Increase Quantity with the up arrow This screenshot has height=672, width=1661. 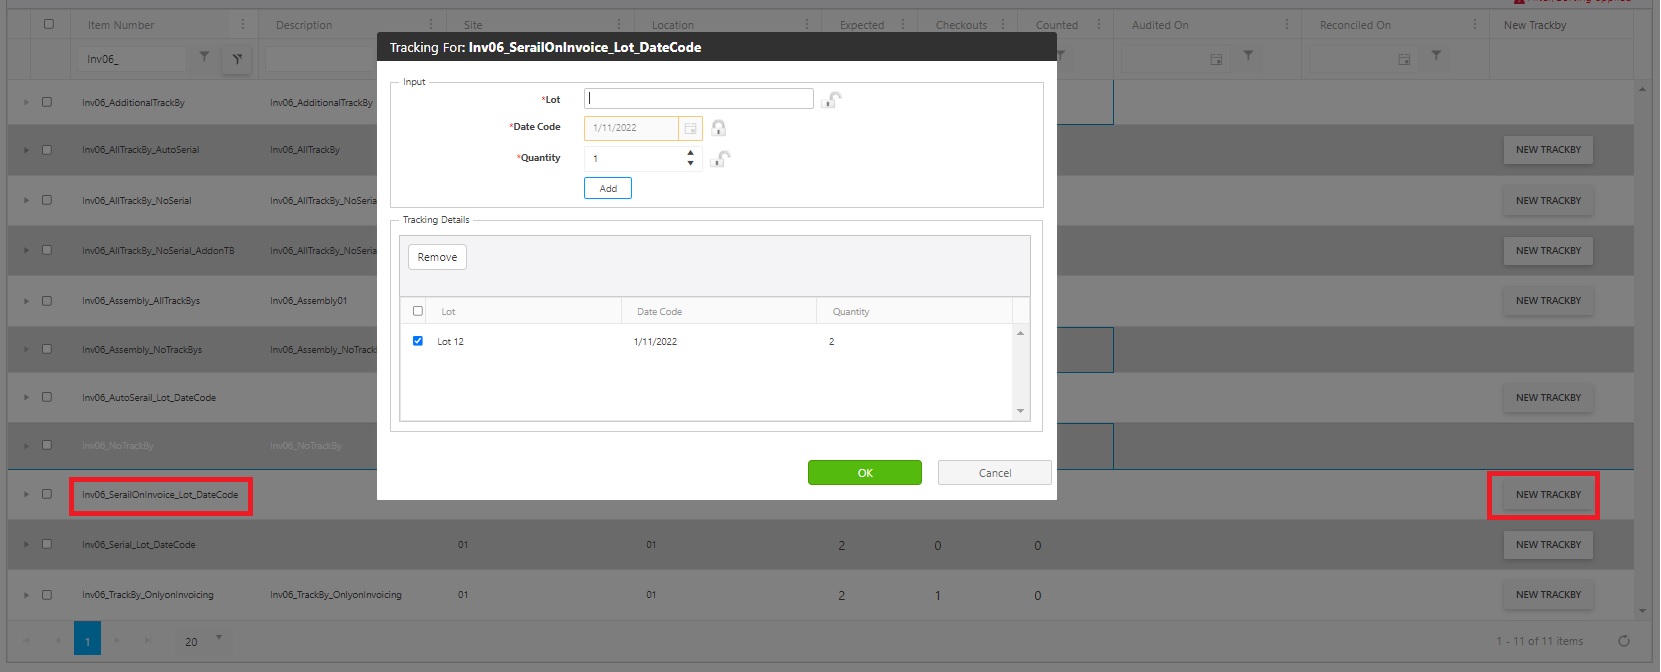[690, 153]
